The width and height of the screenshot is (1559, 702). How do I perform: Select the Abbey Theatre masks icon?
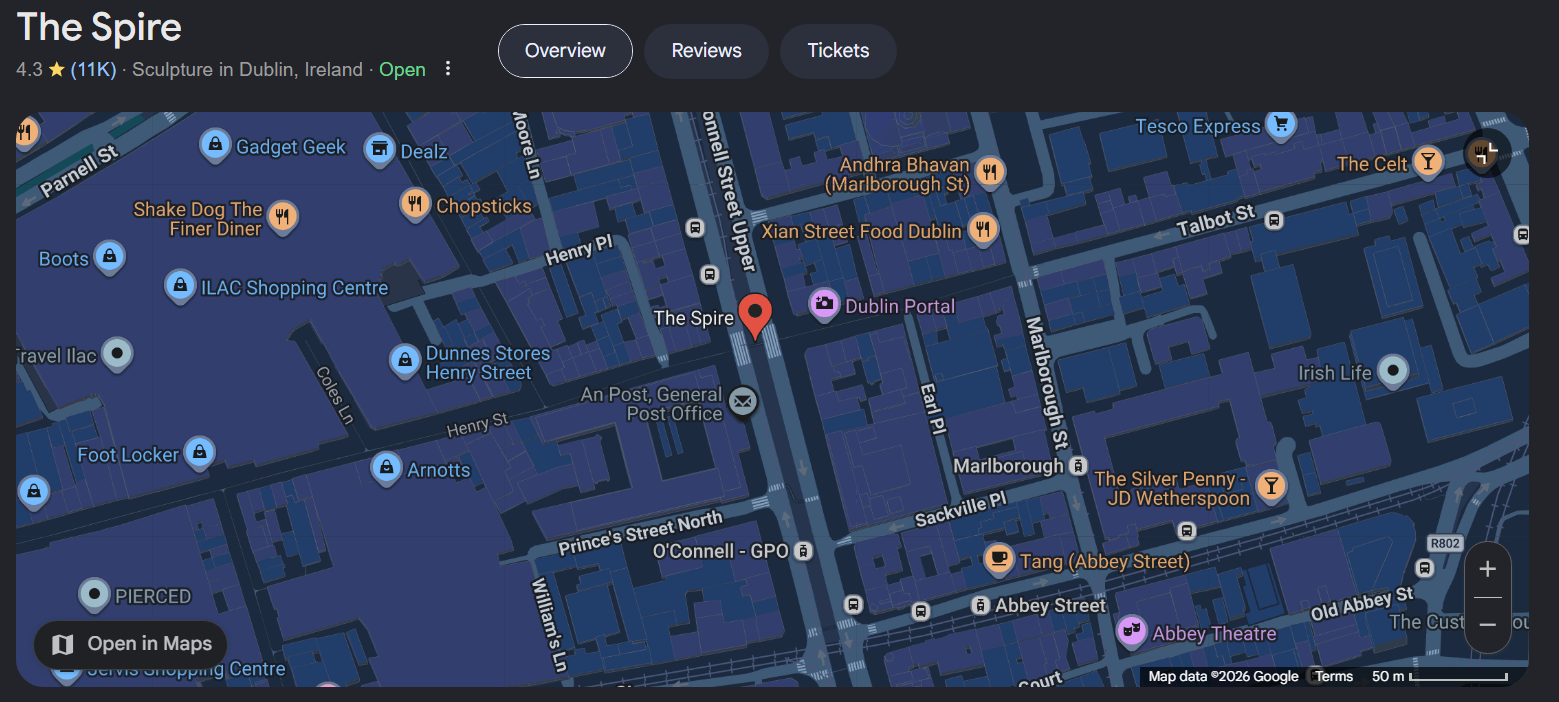coord(1131,631)
